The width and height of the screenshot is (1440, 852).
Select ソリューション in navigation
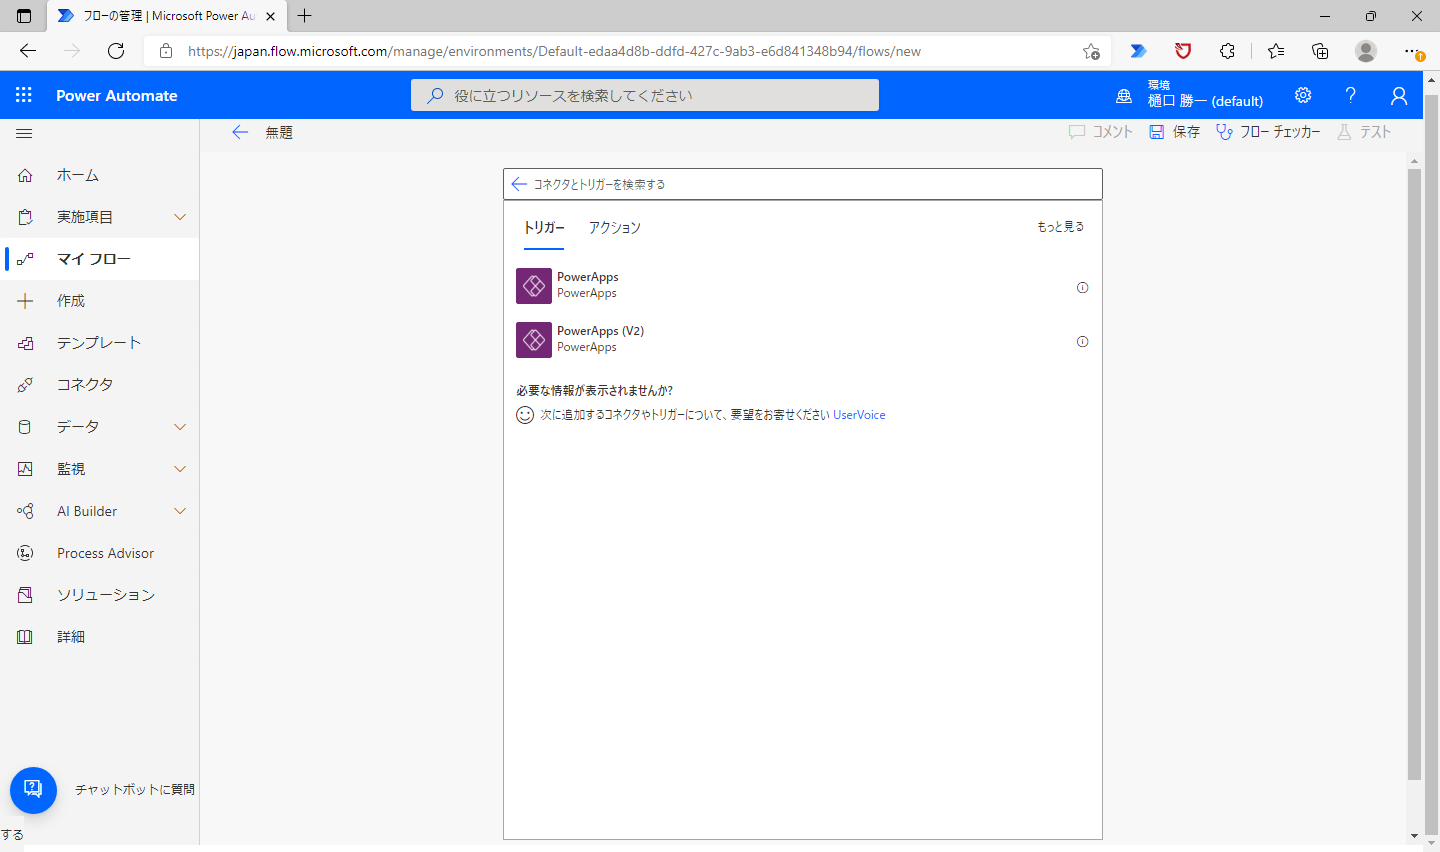click(x=100, y=595)
